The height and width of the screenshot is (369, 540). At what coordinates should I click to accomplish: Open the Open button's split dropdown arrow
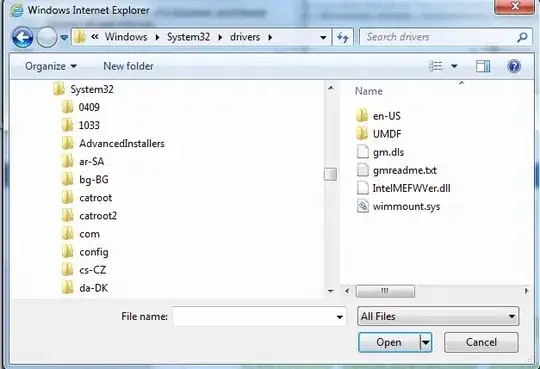pyautogui.click(x=426, y=342)
